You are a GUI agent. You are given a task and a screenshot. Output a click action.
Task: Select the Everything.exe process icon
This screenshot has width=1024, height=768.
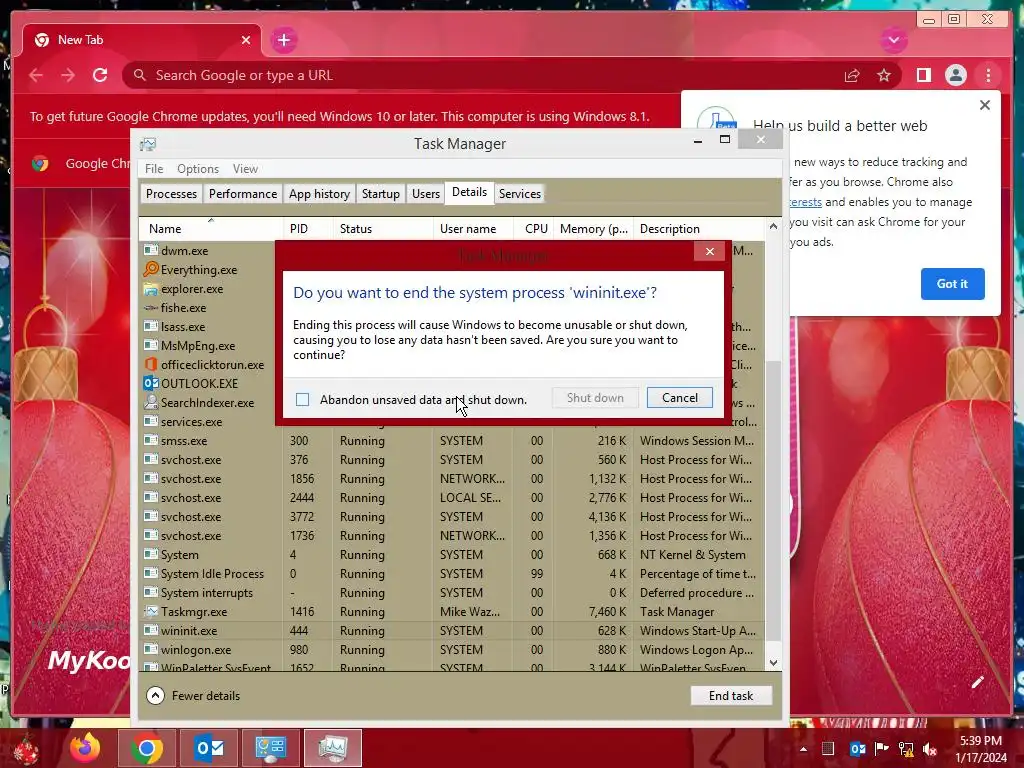point(151,269)
